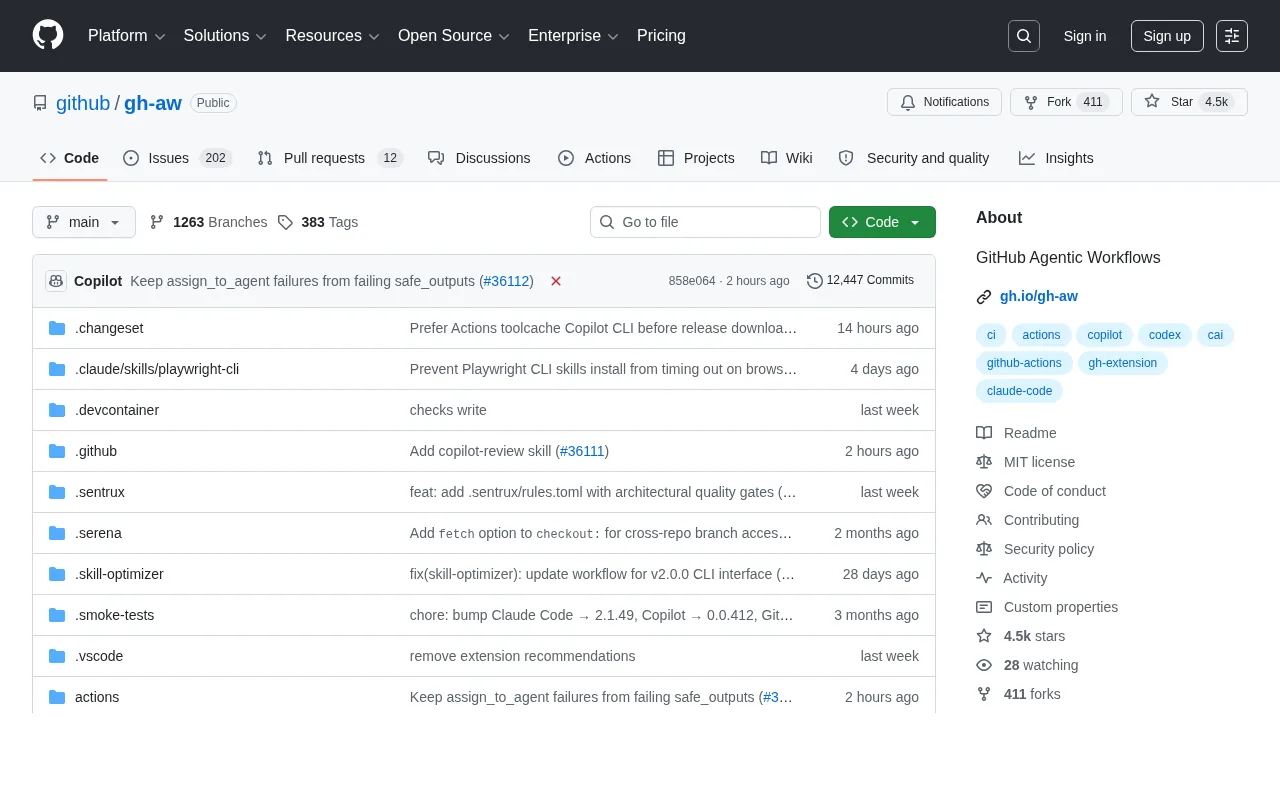Expand the Platform menu in header
The width and height of the screenshot is (1280, 800).
(x=126, y=36)
